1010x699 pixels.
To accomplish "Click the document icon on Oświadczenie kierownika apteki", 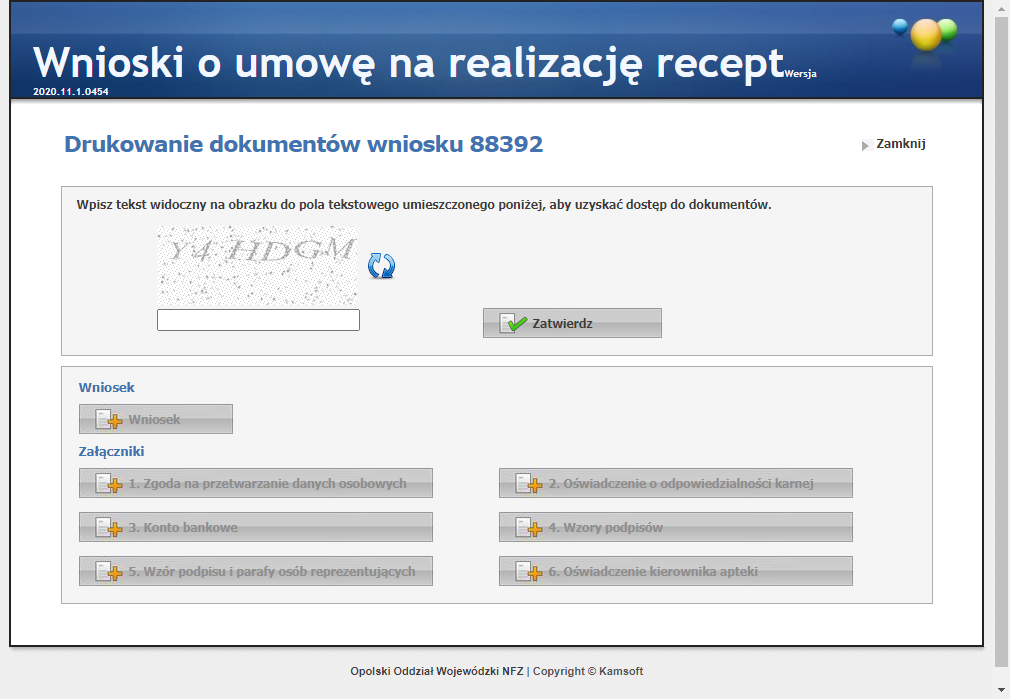I will (x=528, y=572).
